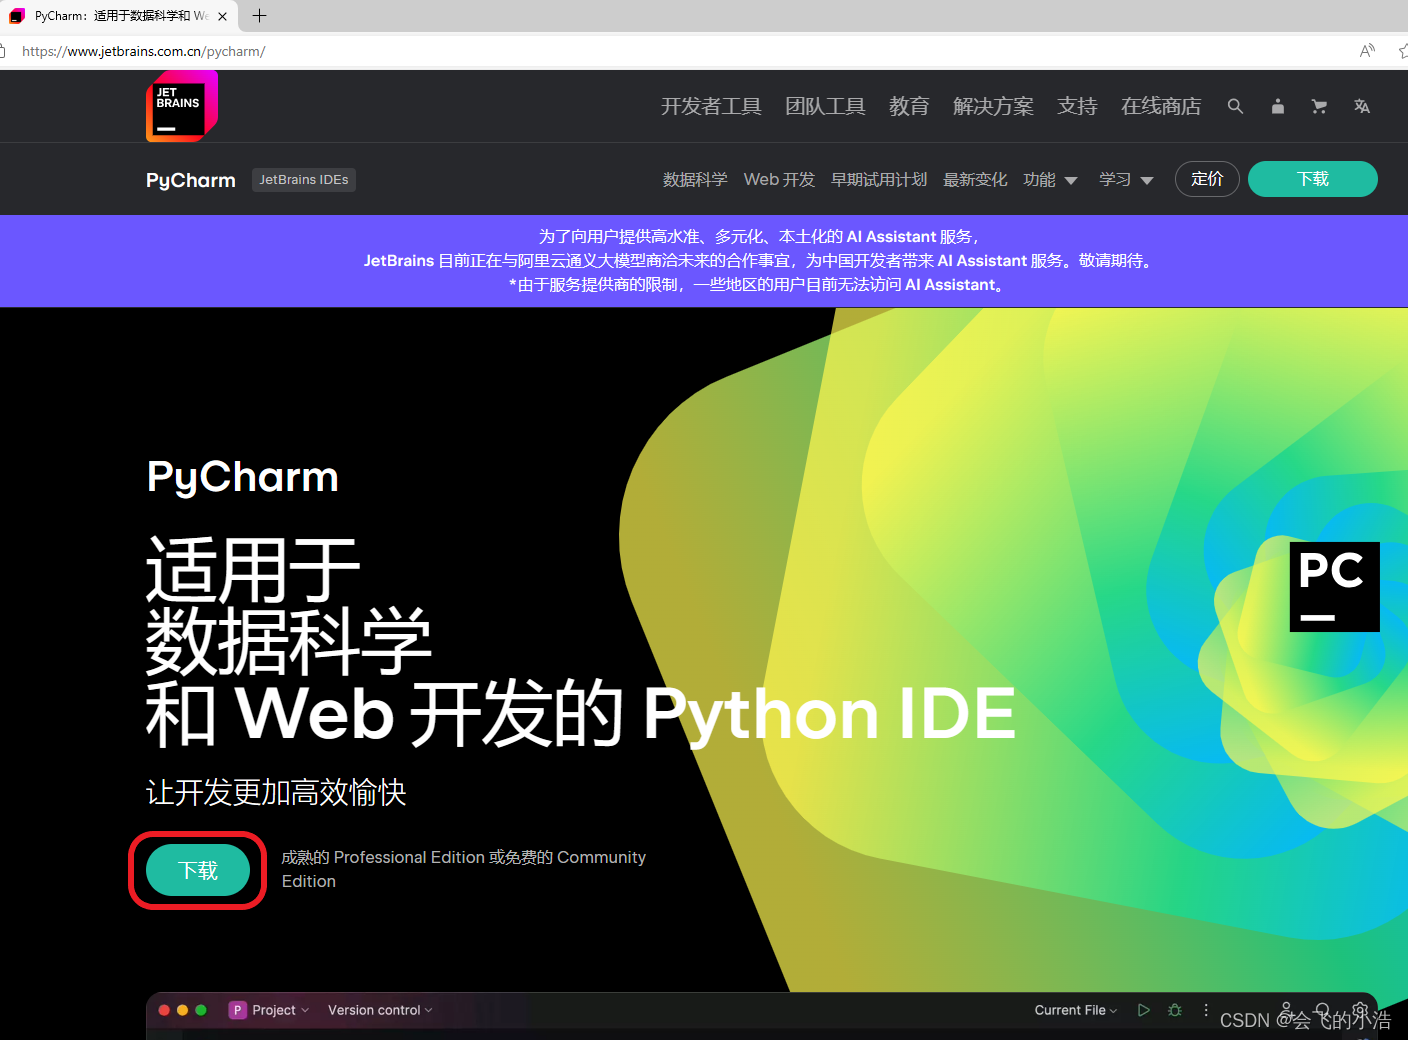Open the 开发者工具 menu
The width and height of the screenshot is (1408, 1040).
(x=711, y=106)
